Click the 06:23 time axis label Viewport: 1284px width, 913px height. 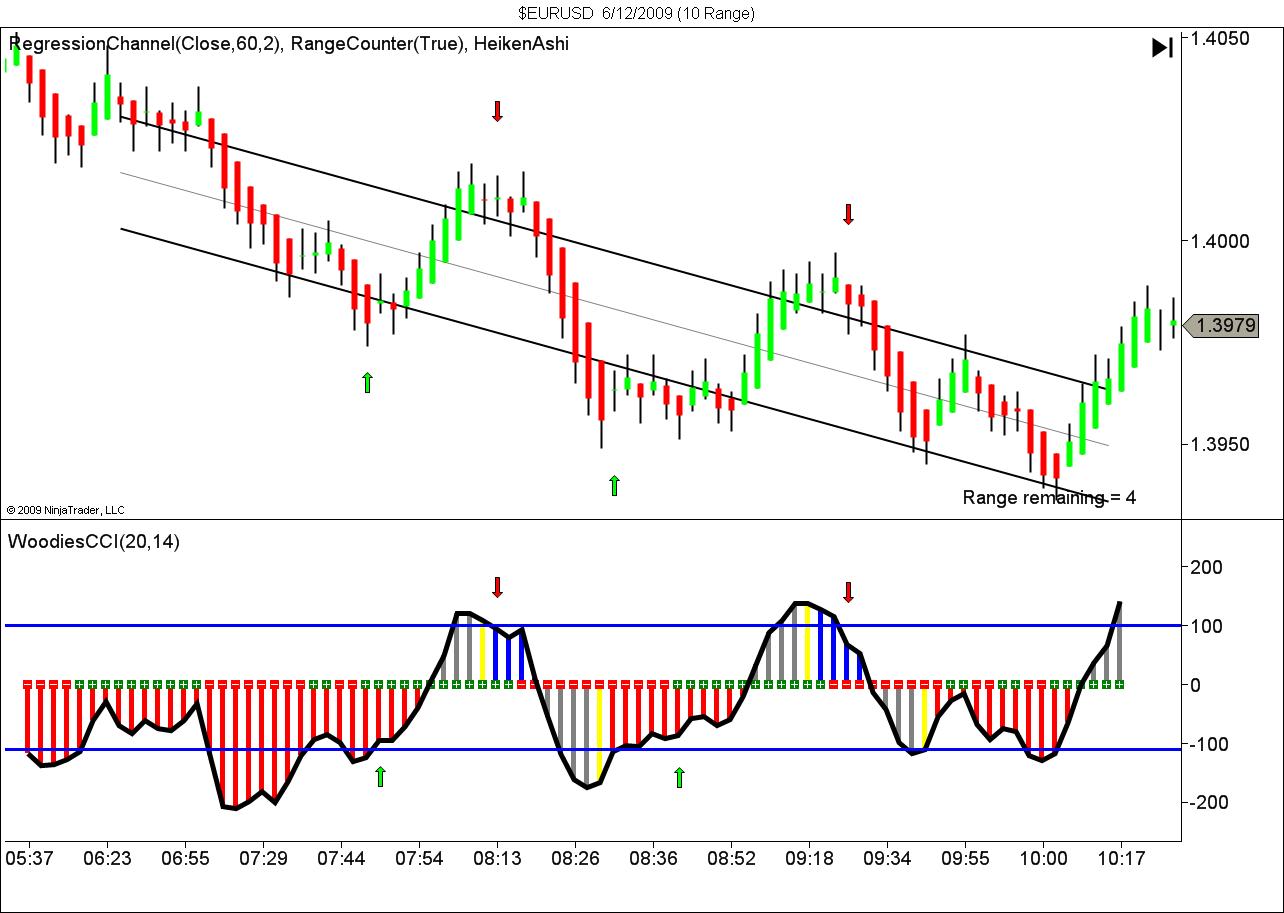(106, 858)
